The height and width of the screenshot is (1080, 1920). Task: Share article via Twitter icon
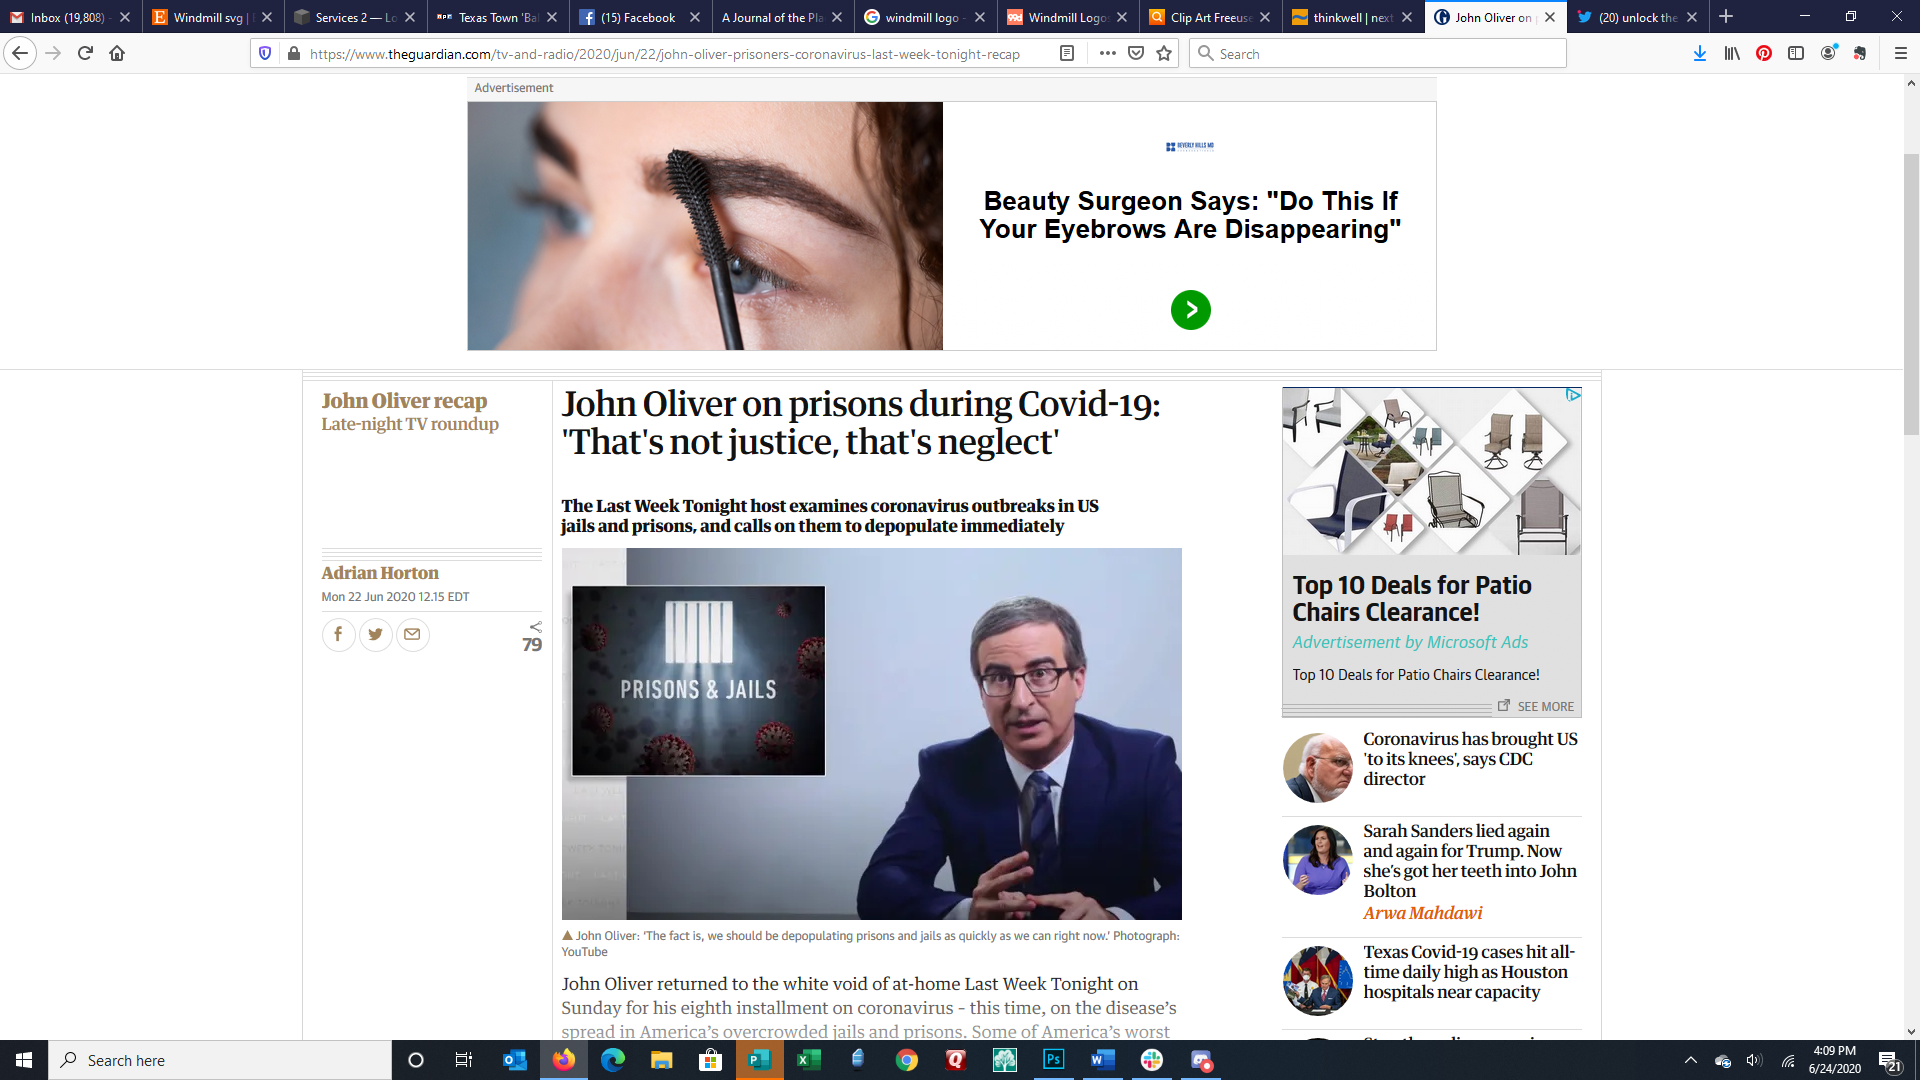click(375, 634)
